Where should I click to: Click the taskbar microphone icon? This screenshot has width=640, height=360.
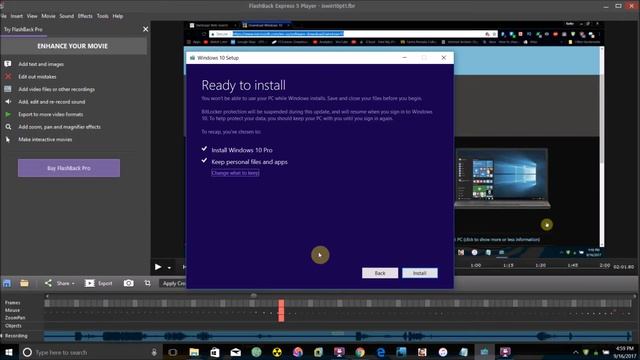pos(154,352)
